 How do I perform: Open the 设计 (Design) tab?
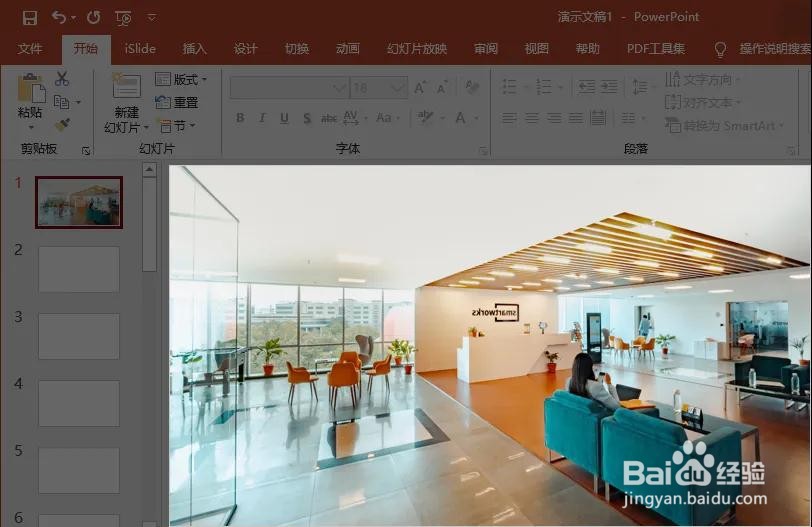245,49
